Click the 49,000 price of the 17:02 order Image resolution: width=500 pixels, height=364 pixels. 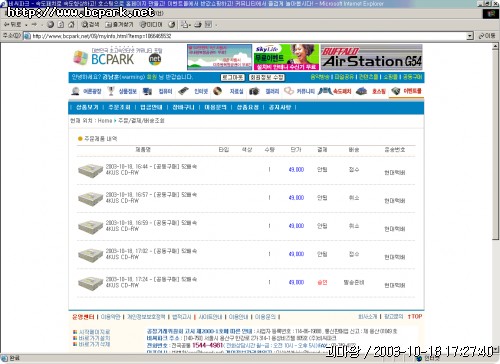pyautogui.click(x=296, y=254)
